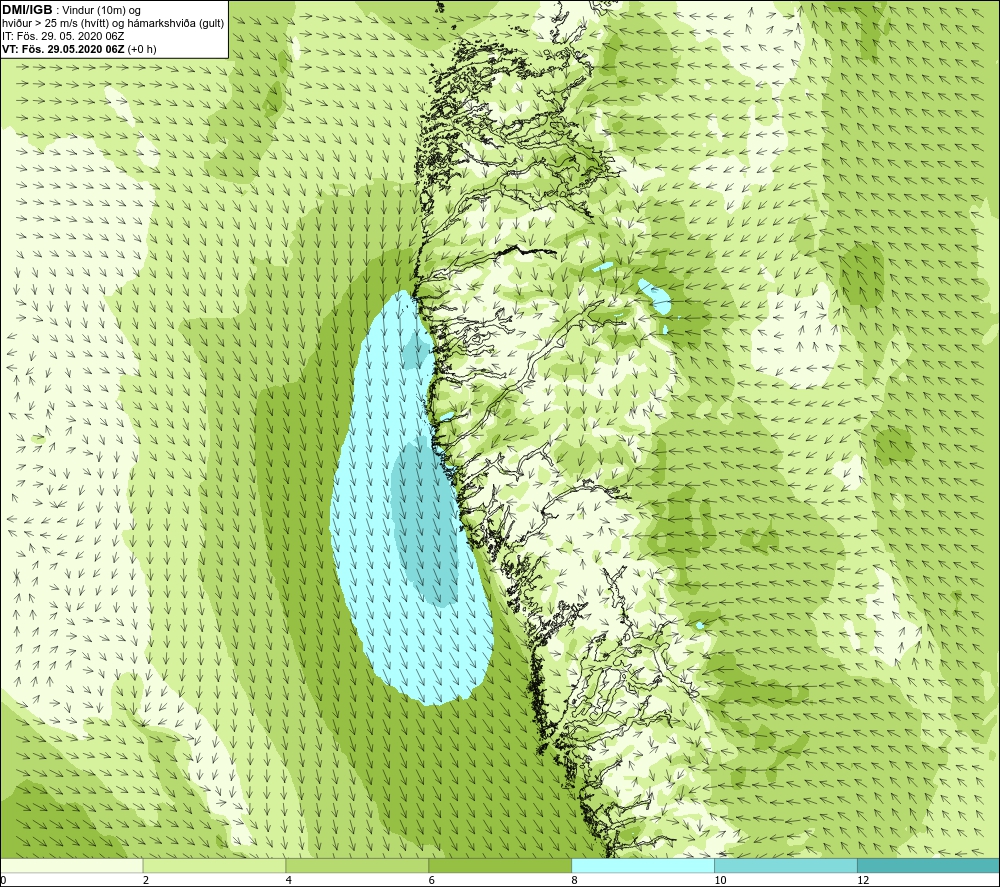Click the 6–8 m/s dark green swatch

coord(500,865)
